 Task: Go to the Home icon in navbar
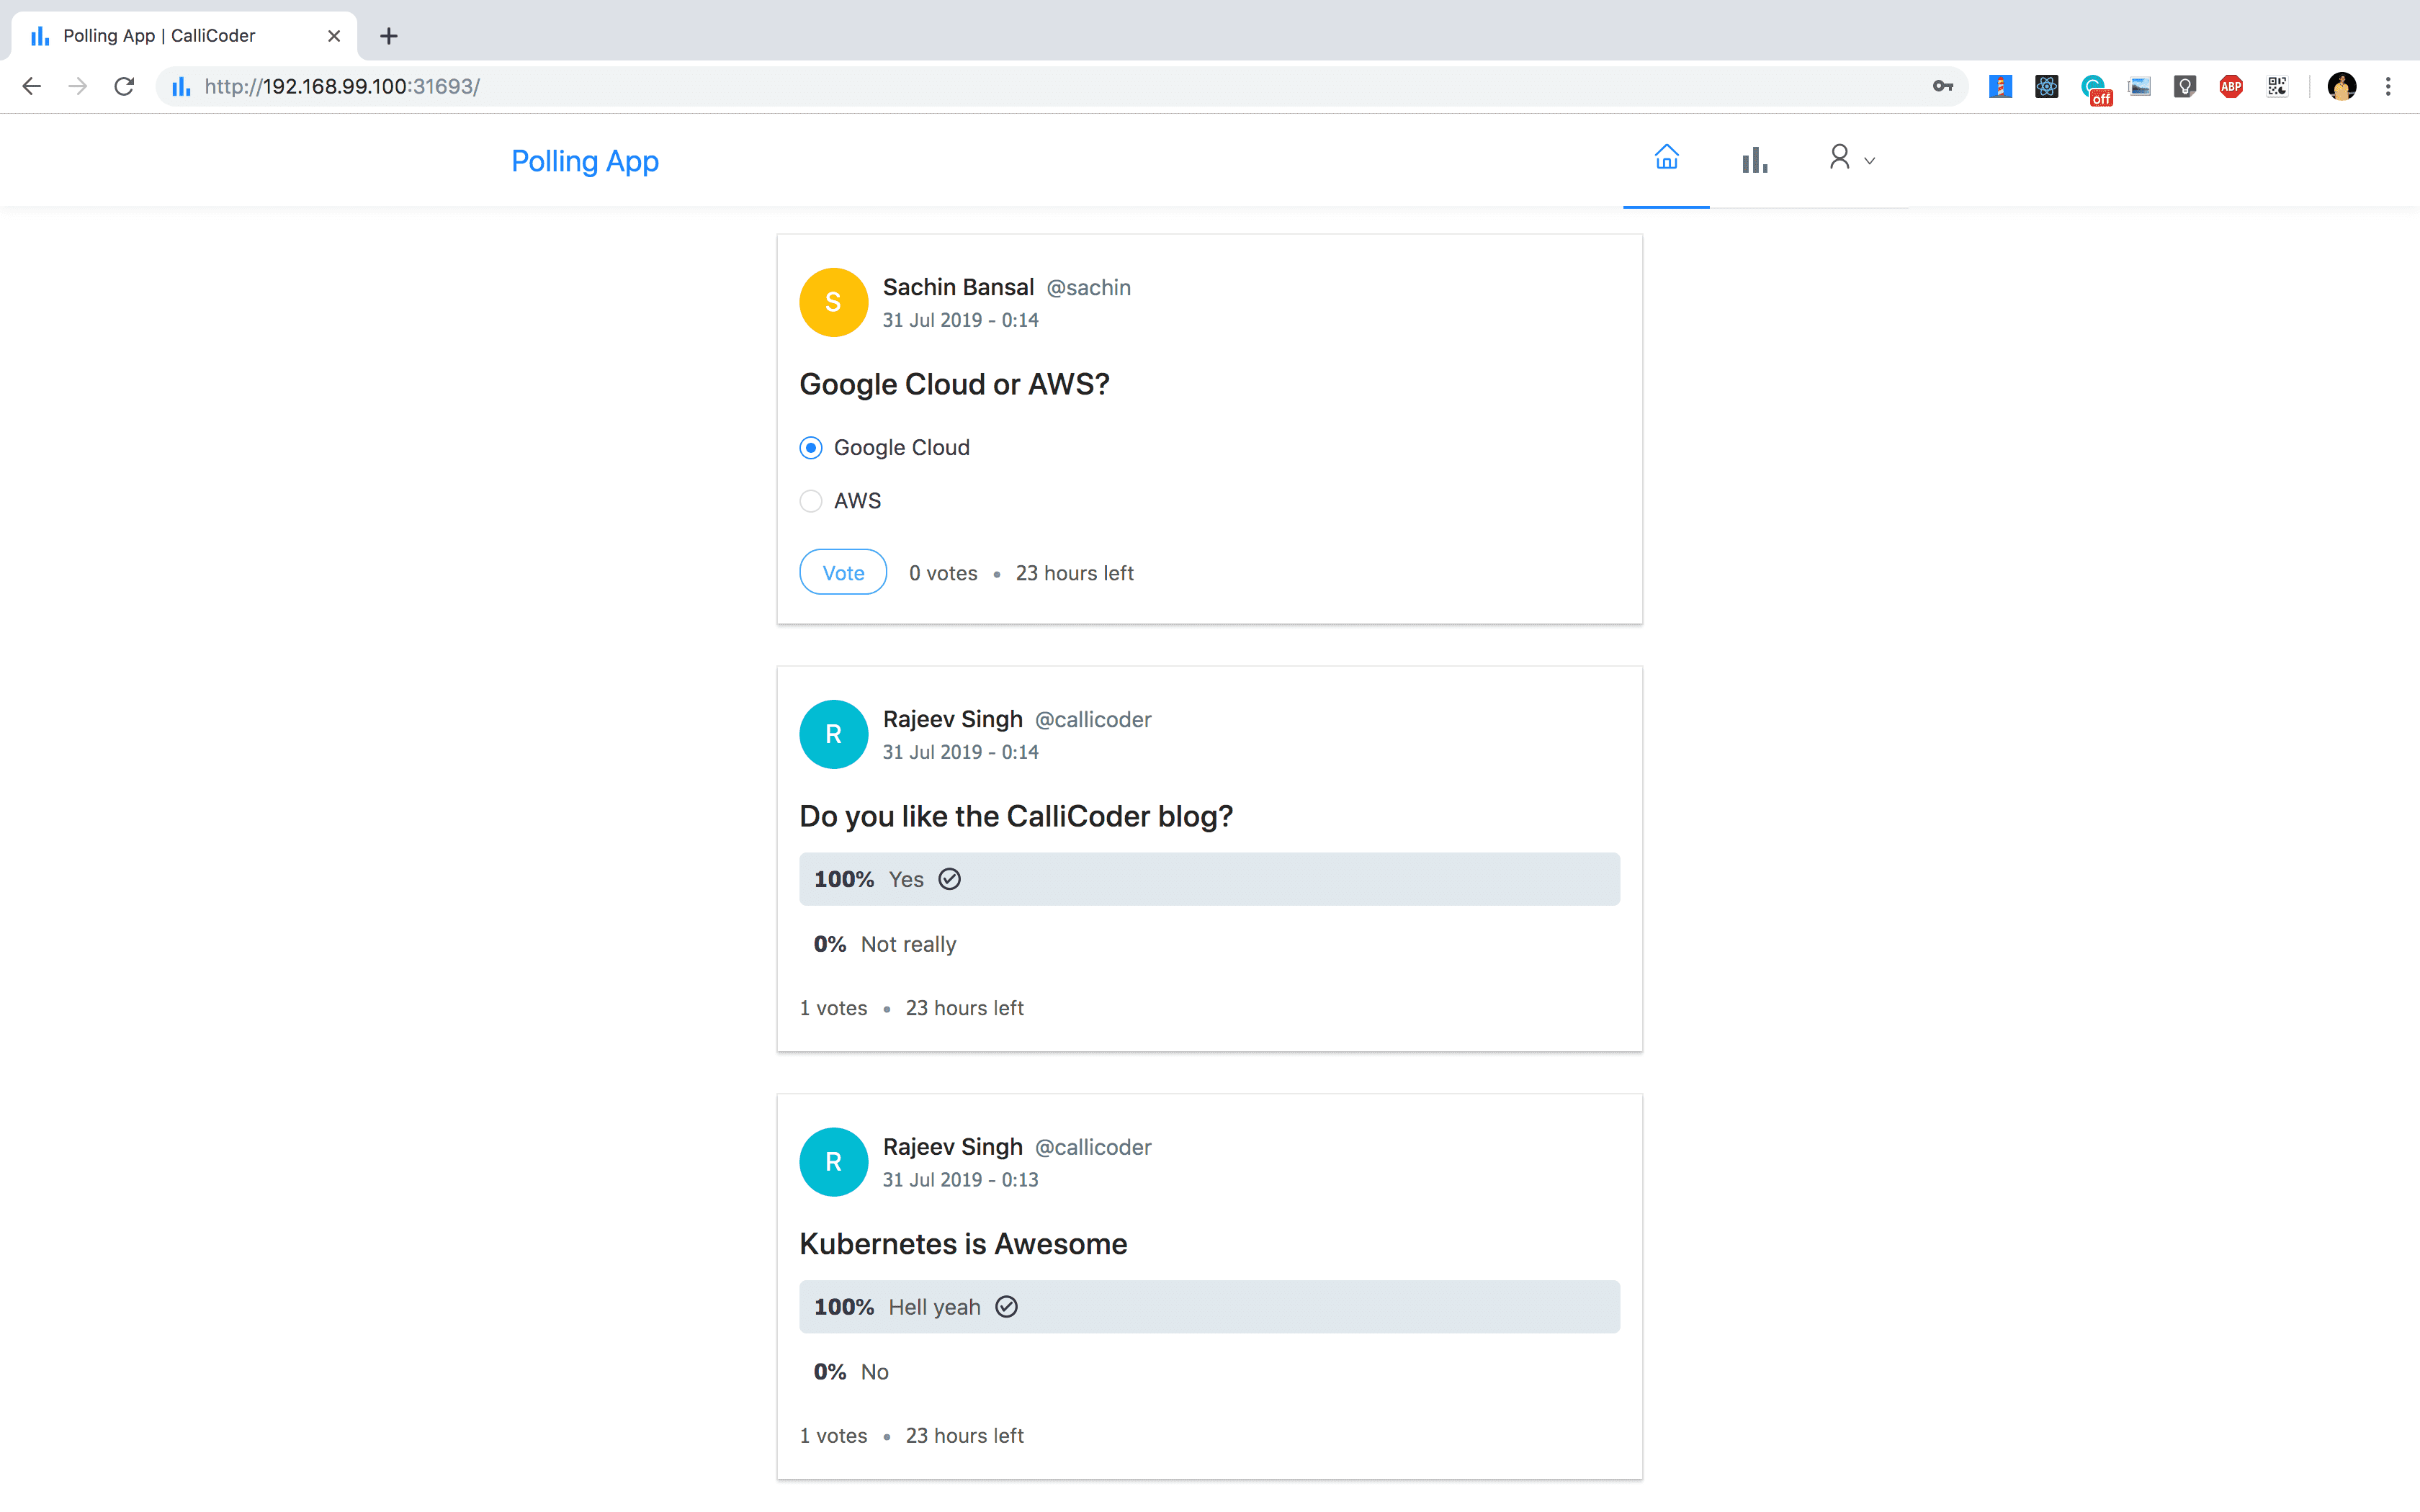1666,158
